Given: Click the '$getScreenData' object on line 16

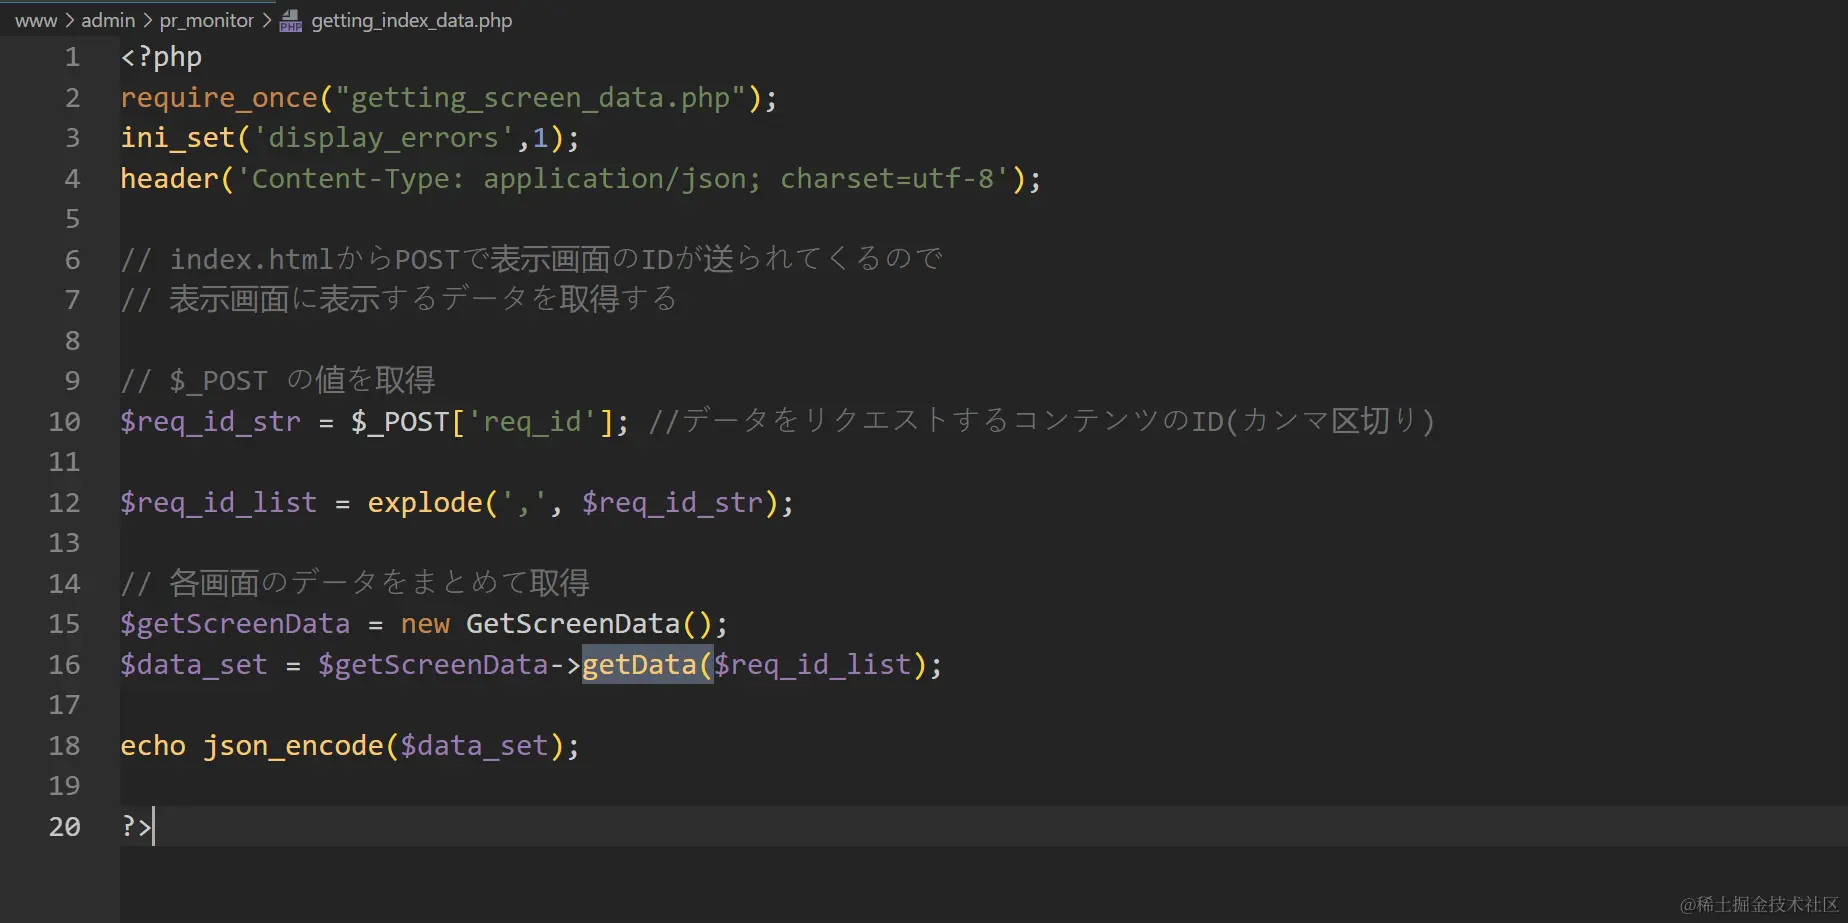Looking at the screenshot, I should click(433, 664).
